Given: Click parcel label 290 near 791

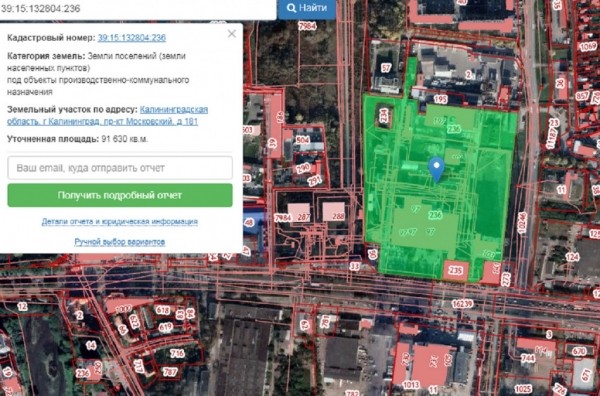Looking at the screenshot, I should point(303,168).
